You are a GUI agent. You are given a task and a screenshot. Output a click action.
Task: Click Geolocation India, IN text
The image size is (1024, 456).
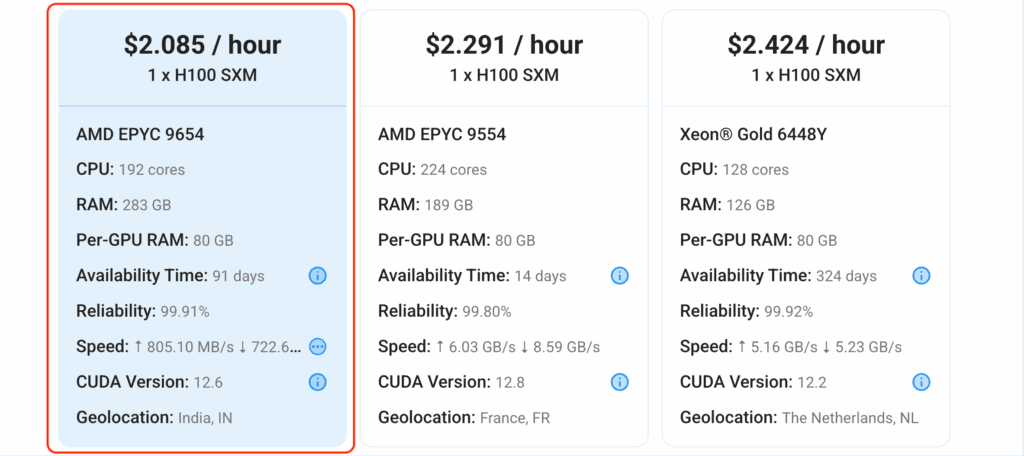pos(154,417)
